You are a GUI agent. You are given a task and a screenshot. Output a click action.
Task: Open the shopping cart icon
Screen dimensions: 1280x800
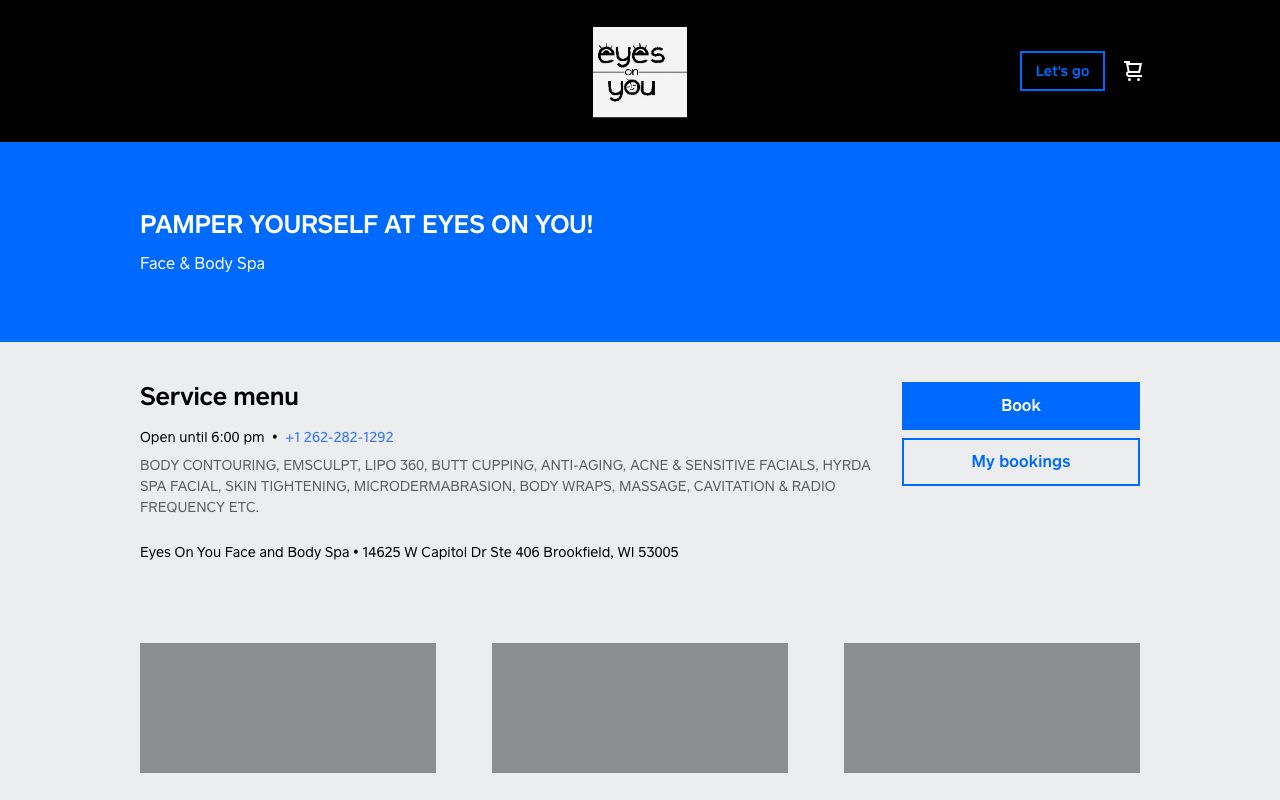[x=1133, y=71]
